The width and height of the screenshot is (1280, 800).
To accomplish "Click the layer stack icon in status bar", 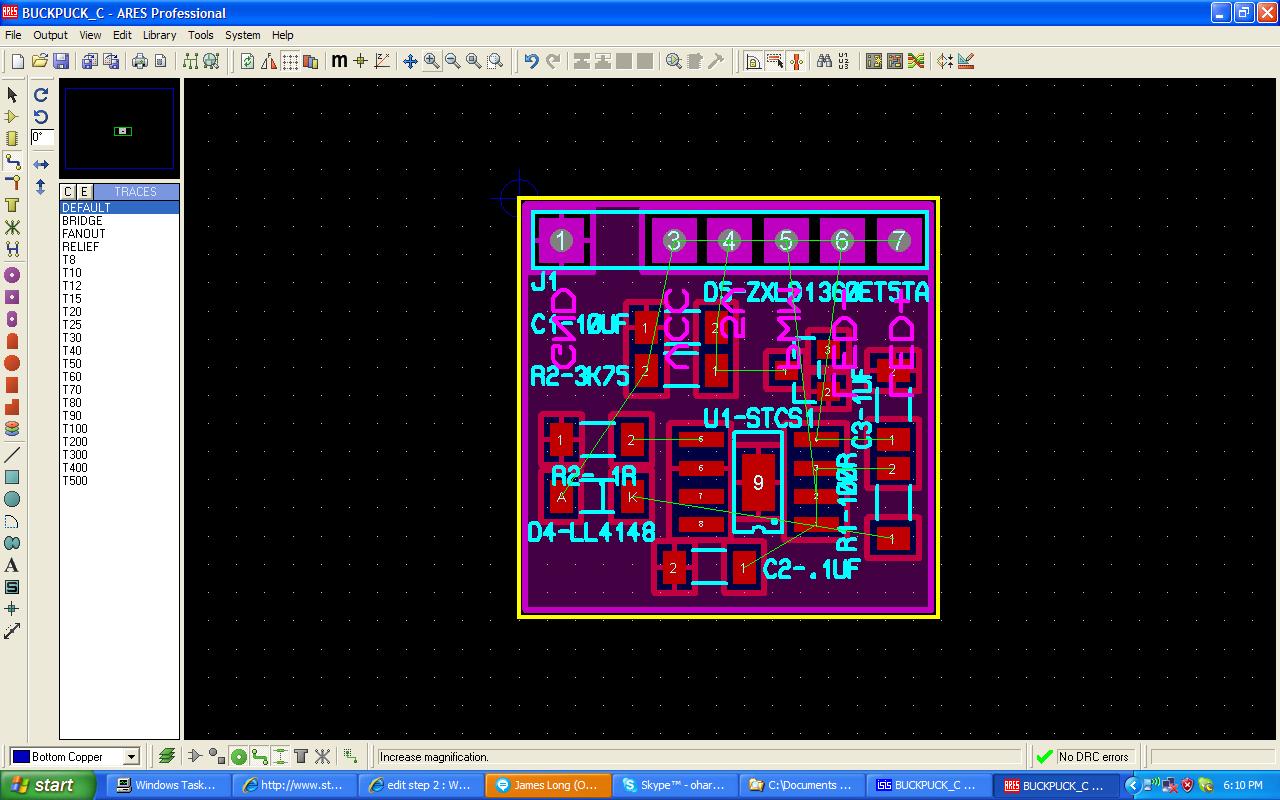I will pyautogui.click(x=166, y=757).
